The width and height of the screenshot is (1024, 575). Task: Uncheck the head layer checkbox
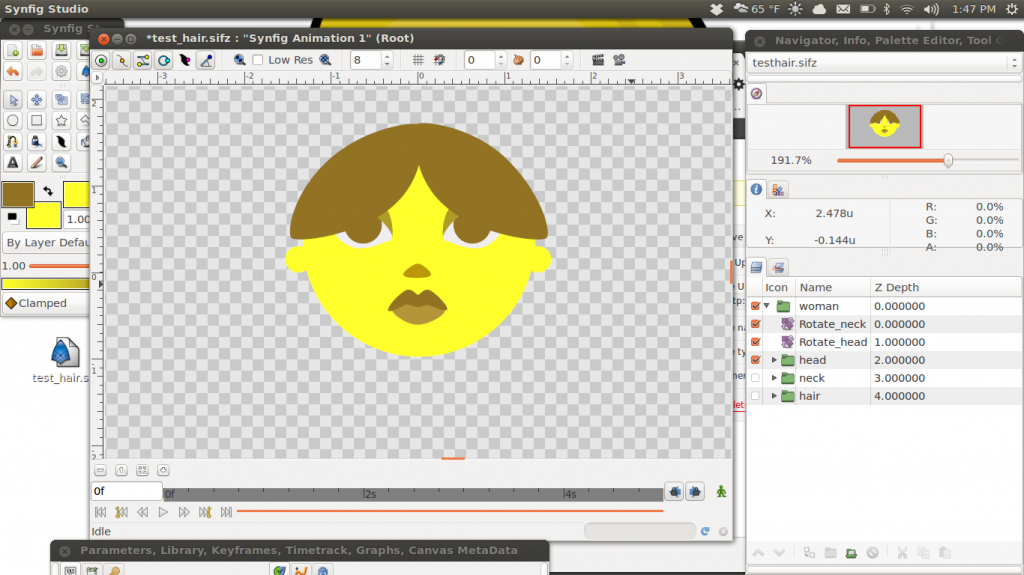tap(756, 360)
